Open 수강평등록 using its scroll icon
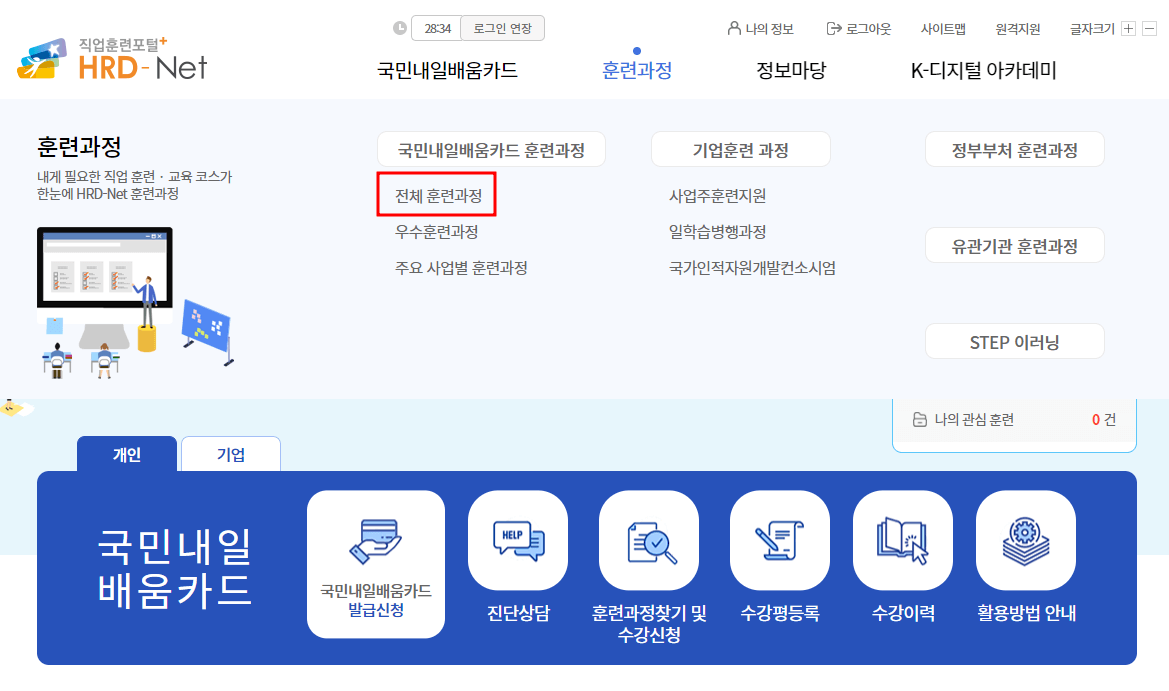Image resolution: width=1169 pixels, height=691 pixels. (x=780, y=540)
